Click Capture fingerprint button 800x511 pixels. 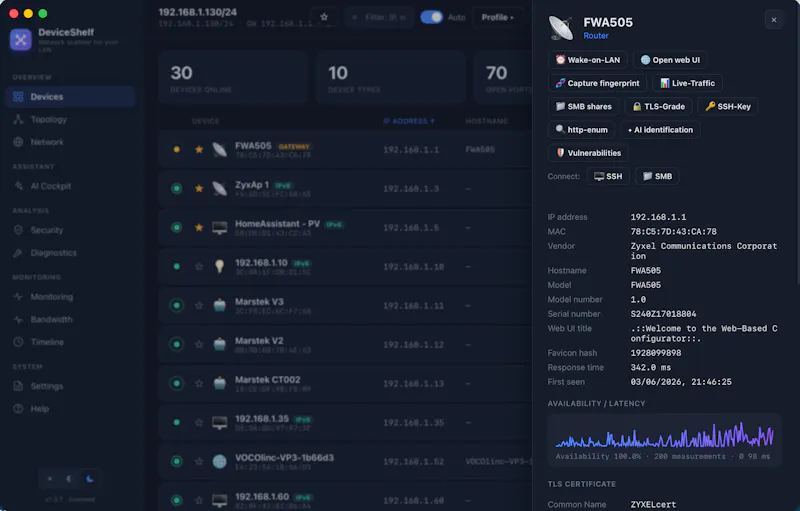(597, 83)
